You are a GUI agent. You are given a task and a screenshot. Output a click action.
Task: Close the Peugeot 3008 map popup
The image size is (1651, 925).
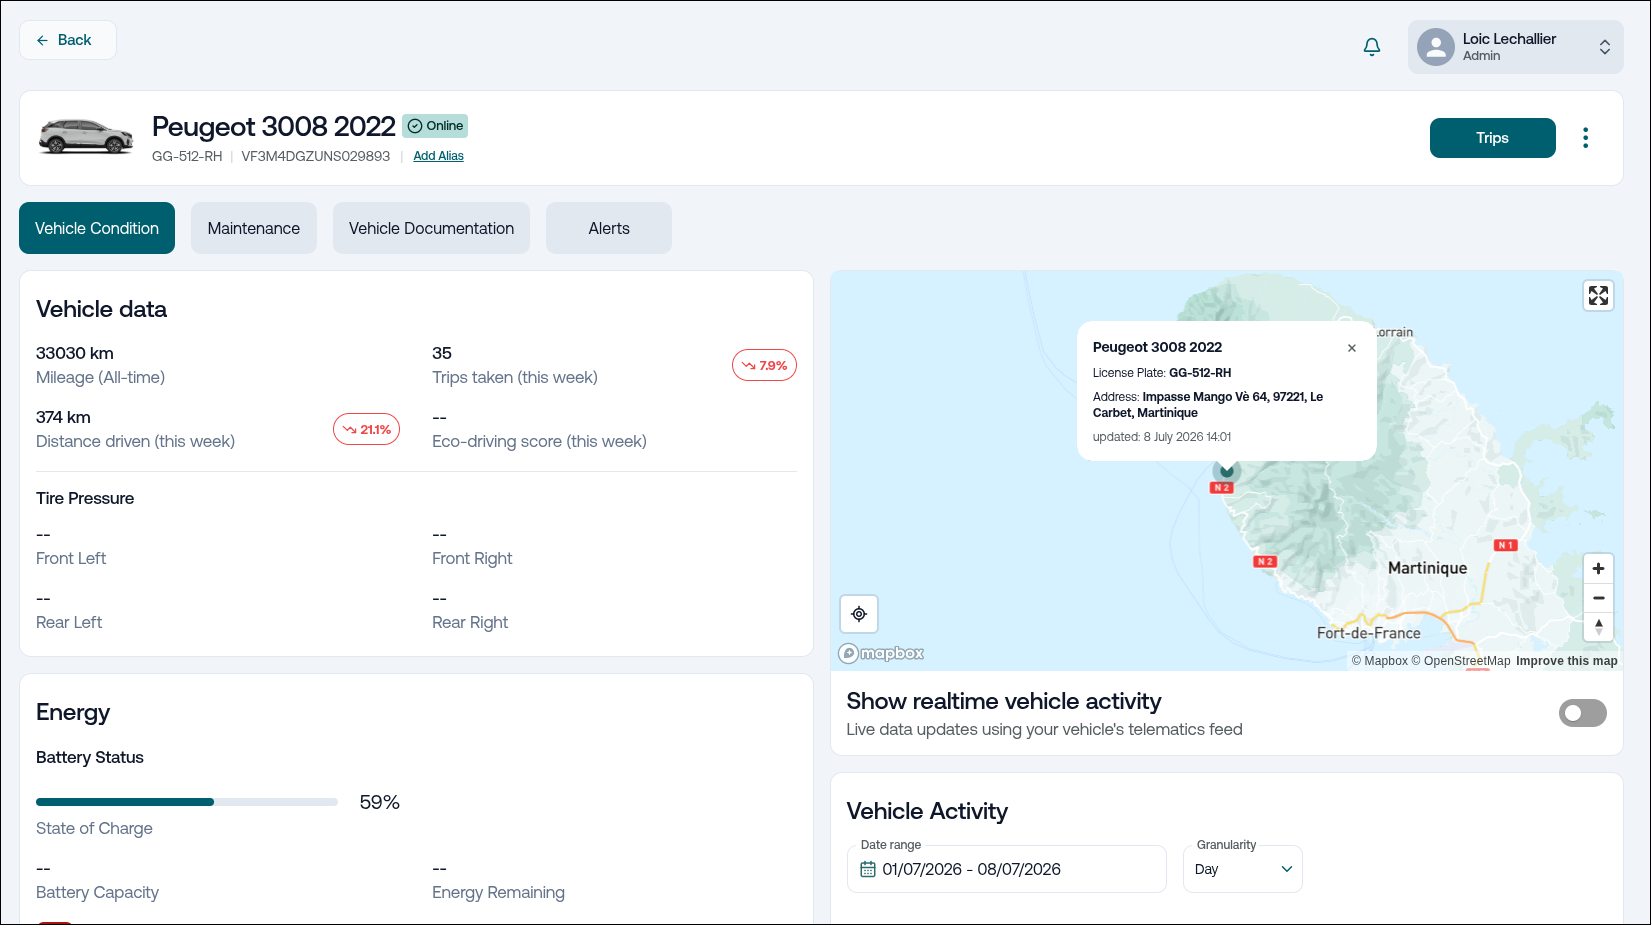tap(1352, 348)
